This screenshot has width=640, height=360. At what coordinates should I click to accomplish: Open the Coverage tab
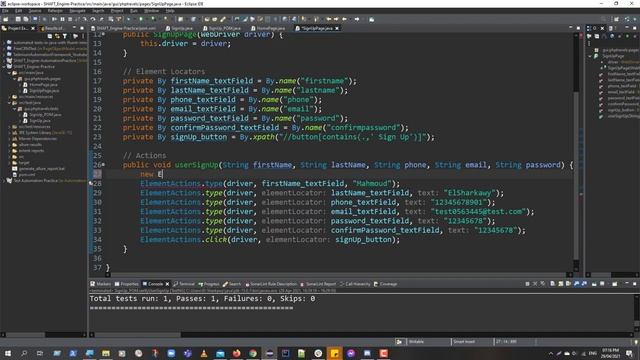[385, 284]
